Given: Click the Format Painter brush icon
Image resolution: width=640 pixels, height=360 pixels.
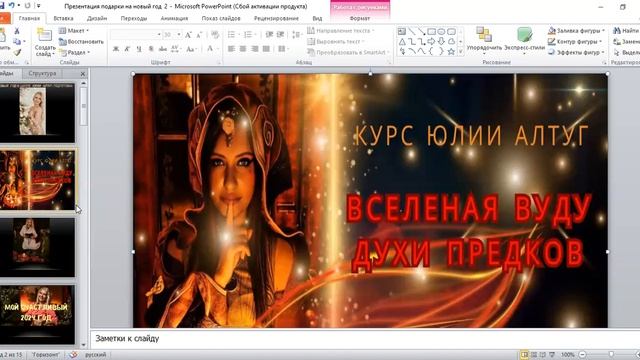Looking at the screenshot, I should coord(17,52).
